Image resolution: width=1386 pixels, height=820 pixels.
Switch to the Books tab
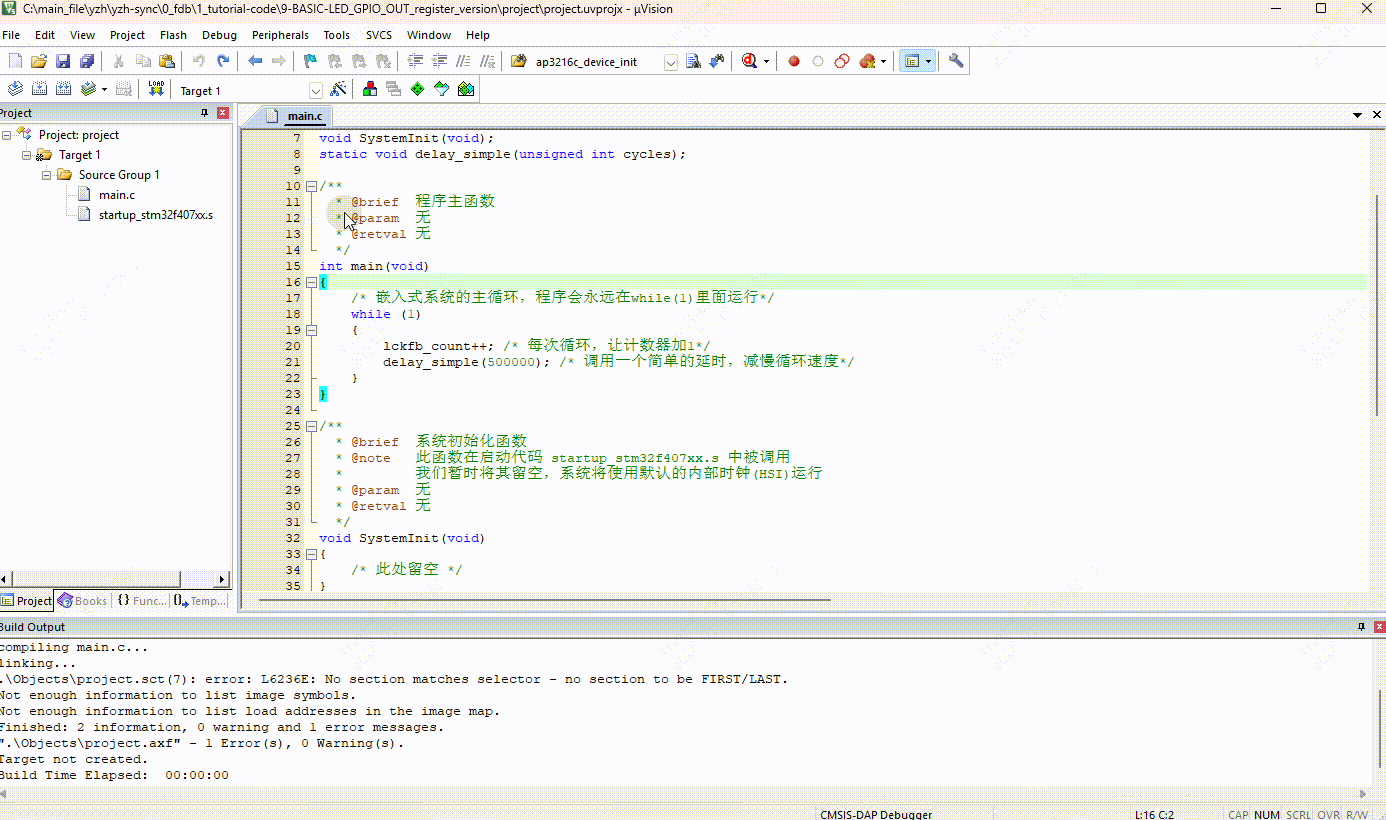click(x=82, y=601)
